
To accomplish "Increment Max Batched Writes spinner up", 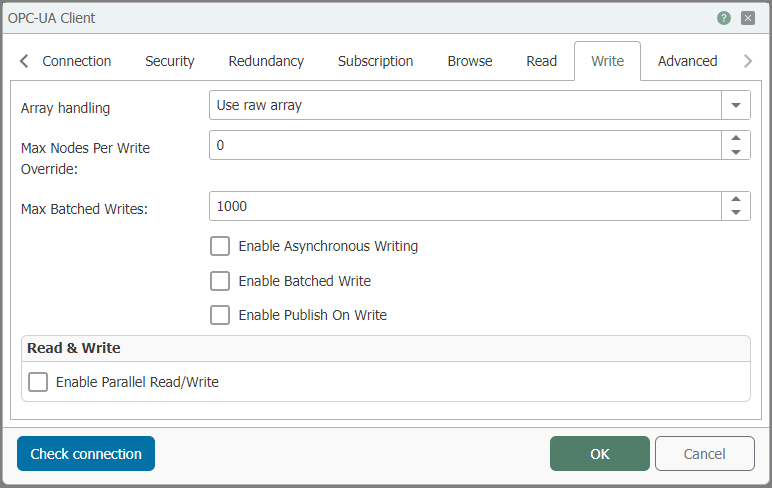I will 736,199.
